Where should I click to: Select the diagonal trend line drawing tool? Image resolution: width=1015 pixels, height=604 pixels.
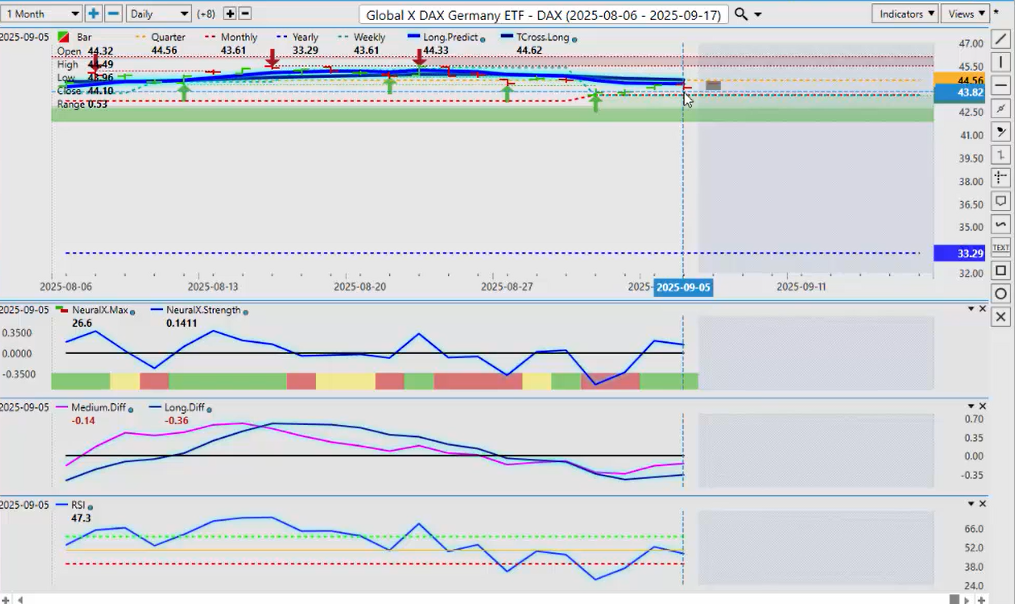[x=1001, y=39]
